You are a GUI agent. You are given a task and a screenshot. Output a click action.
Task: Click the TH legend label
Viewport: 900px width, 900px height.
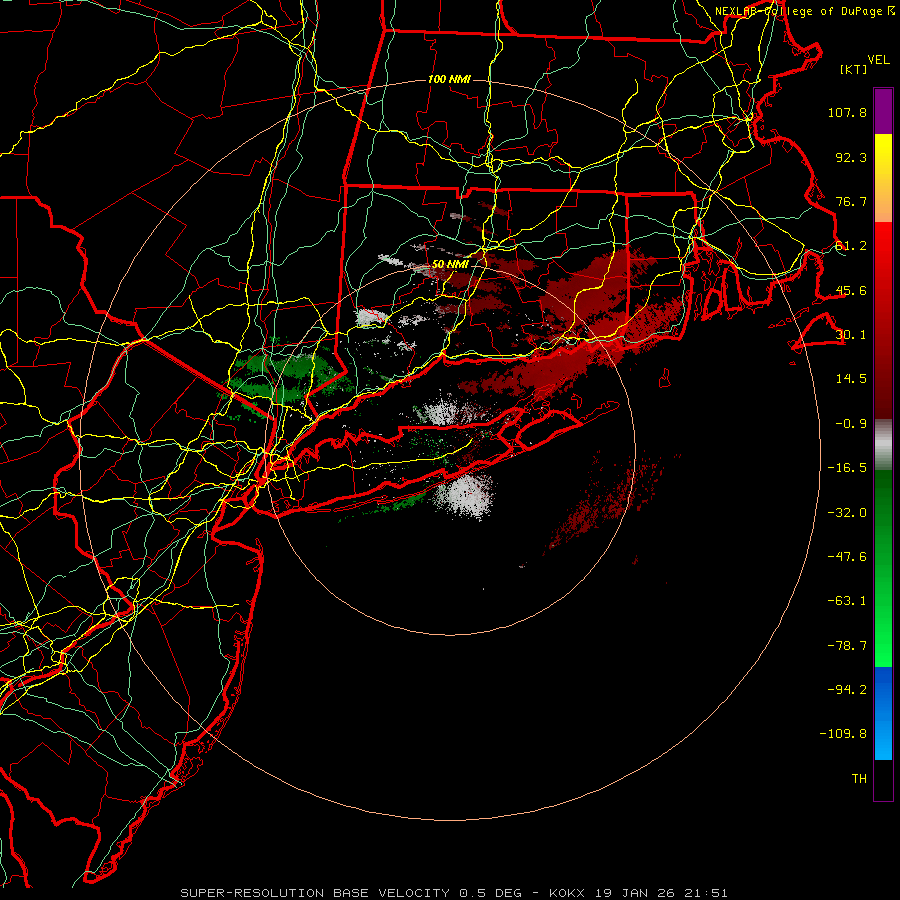859,779
